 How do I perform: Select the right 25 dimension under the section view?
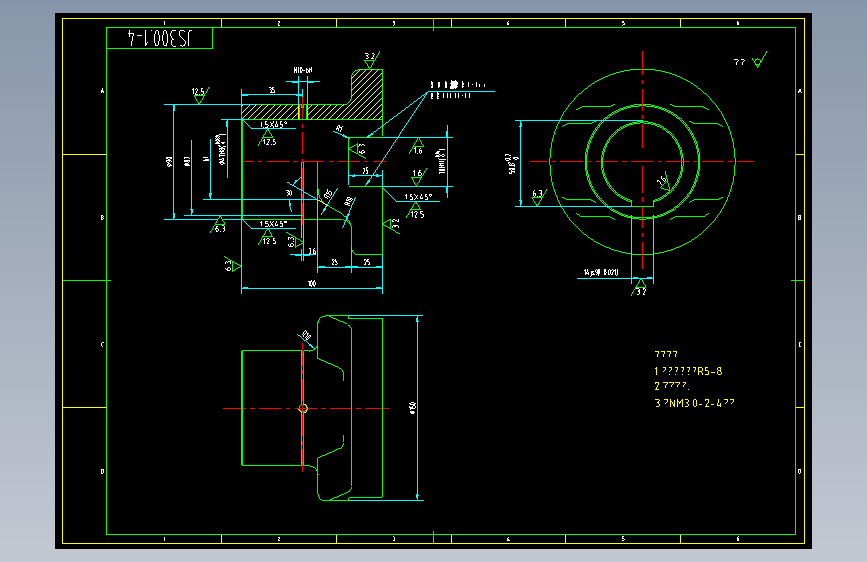(x=367, y=262)
